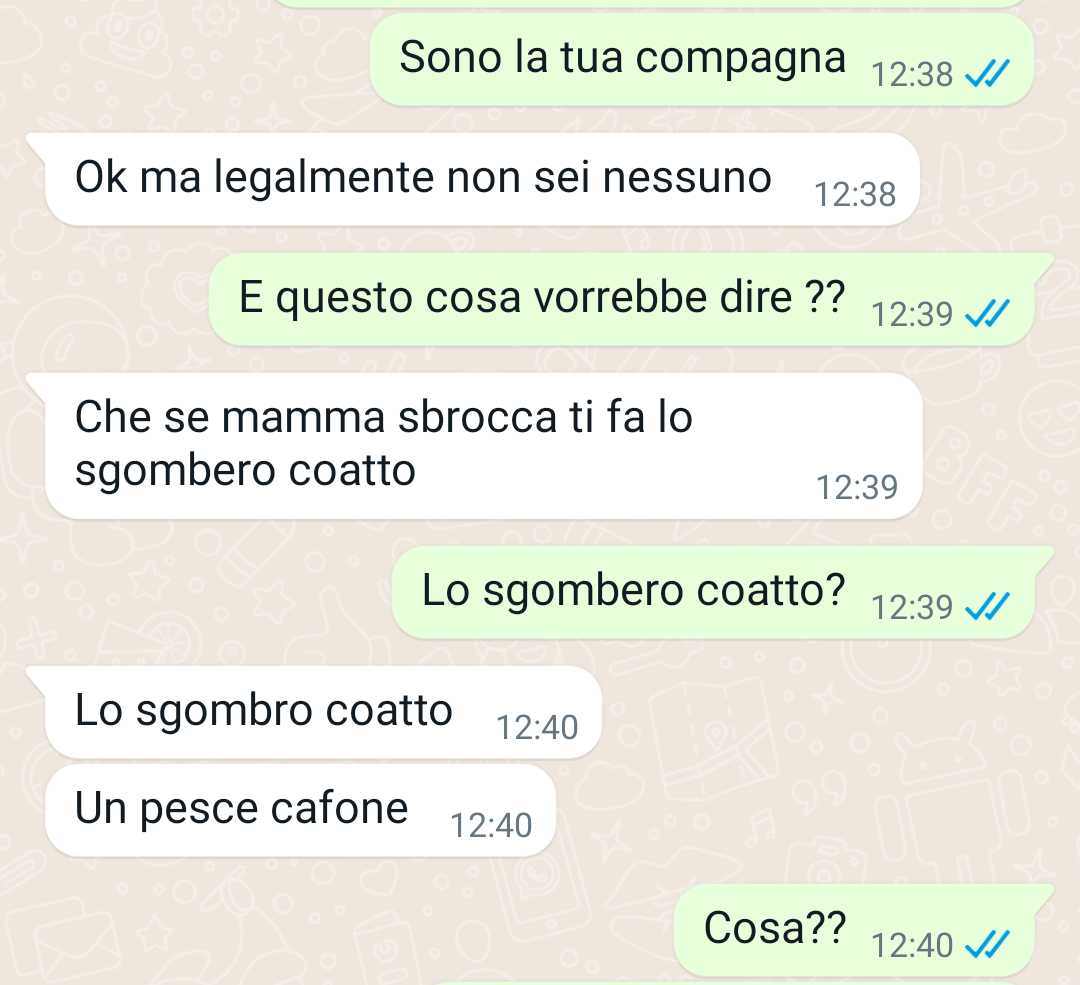The height and width of the screenshot is (985, 1080).
Task: Tap the 12:39 timestamp in the 'mamma sbrocca' bubble
Action: [857, 487]
